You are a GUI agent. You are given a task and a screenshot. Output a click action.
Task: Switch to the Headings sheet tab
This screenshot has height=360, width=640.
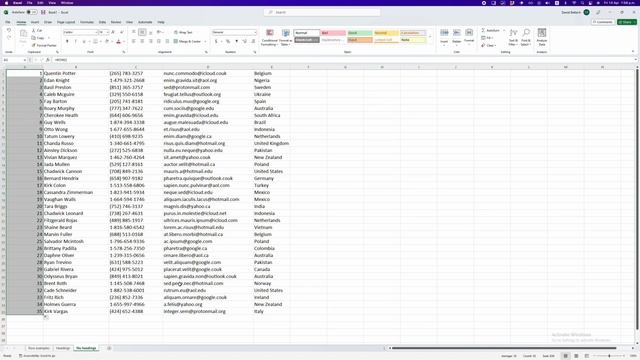point(63,348)
